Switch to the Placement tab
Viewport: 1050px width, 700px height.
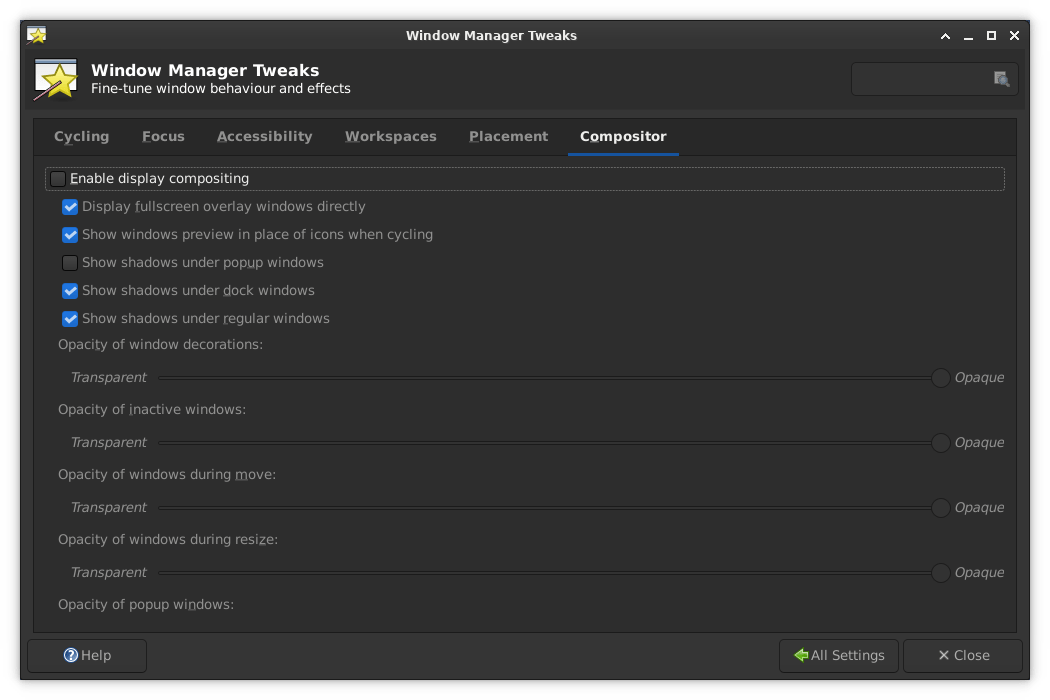pos(508,137)
